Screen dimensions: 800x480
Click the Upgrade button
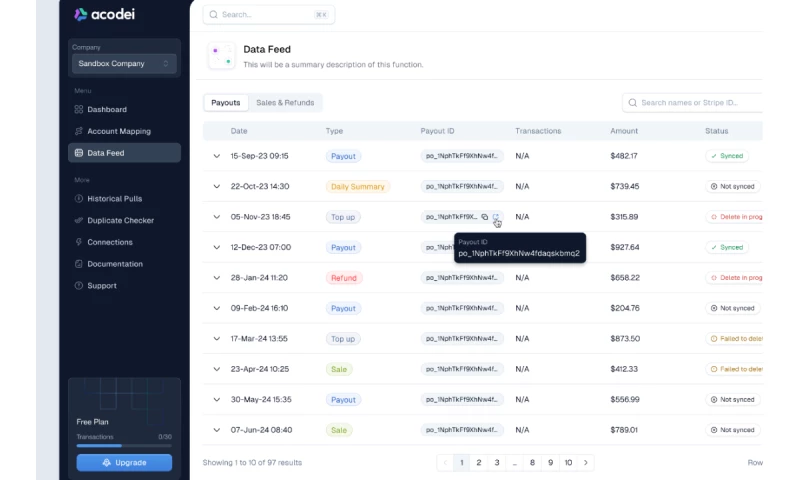tap(125, 462)
